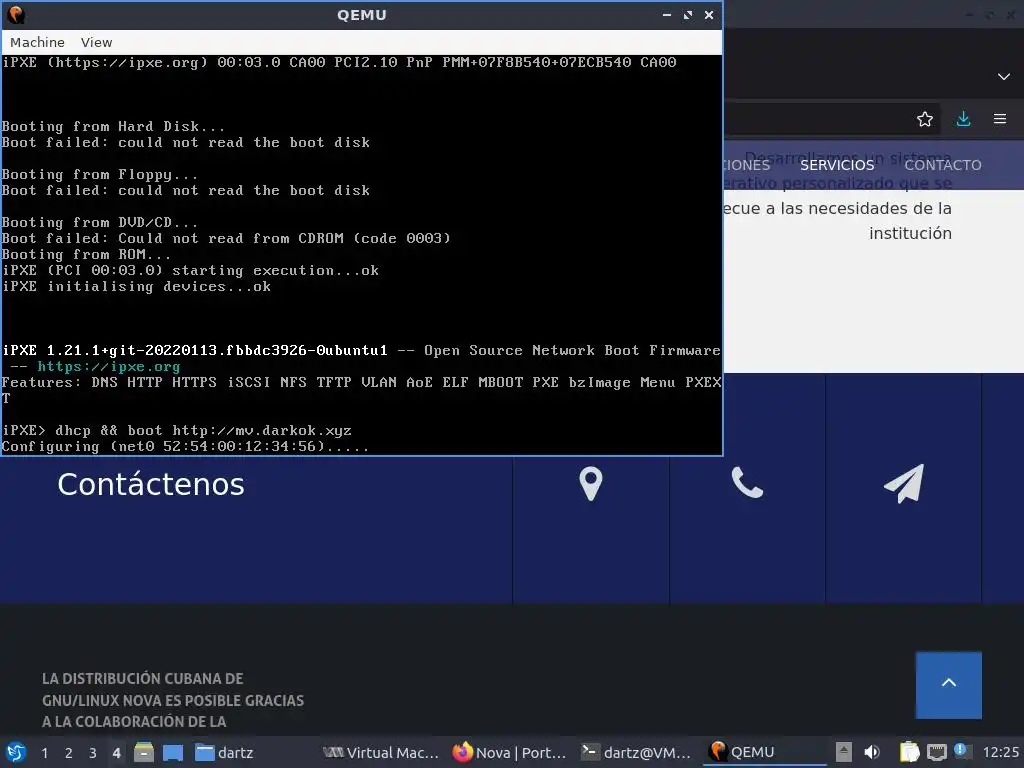Click the 'Booting from Hard Disk...' line
Viewport: 1024px width, 768px height.
[113, 127]
